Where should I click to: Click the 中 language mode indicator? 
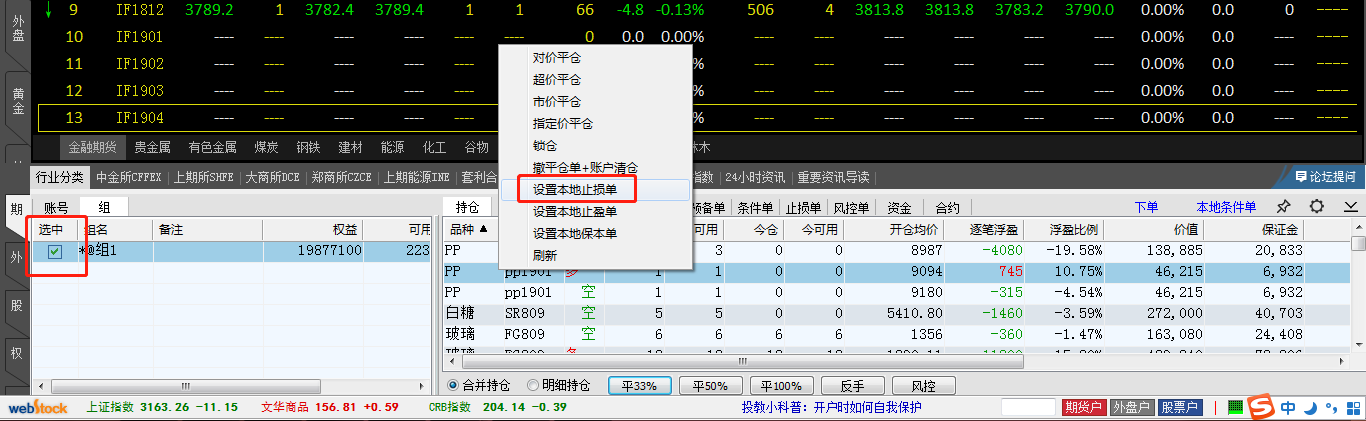tap(1288, 408)
